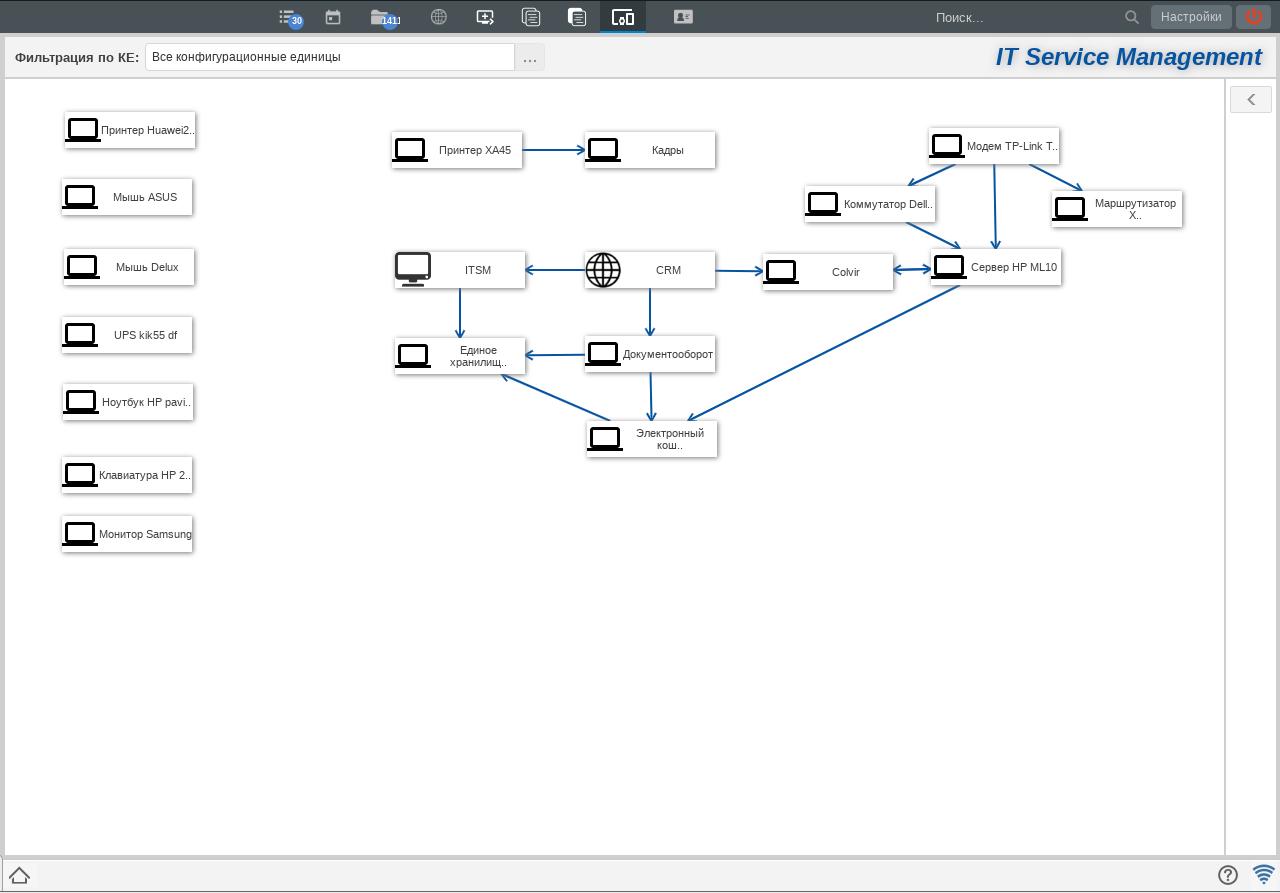This screenshot has width=1280, height=893.
Task: Click the red power logout button
Action: [1253, 17]
